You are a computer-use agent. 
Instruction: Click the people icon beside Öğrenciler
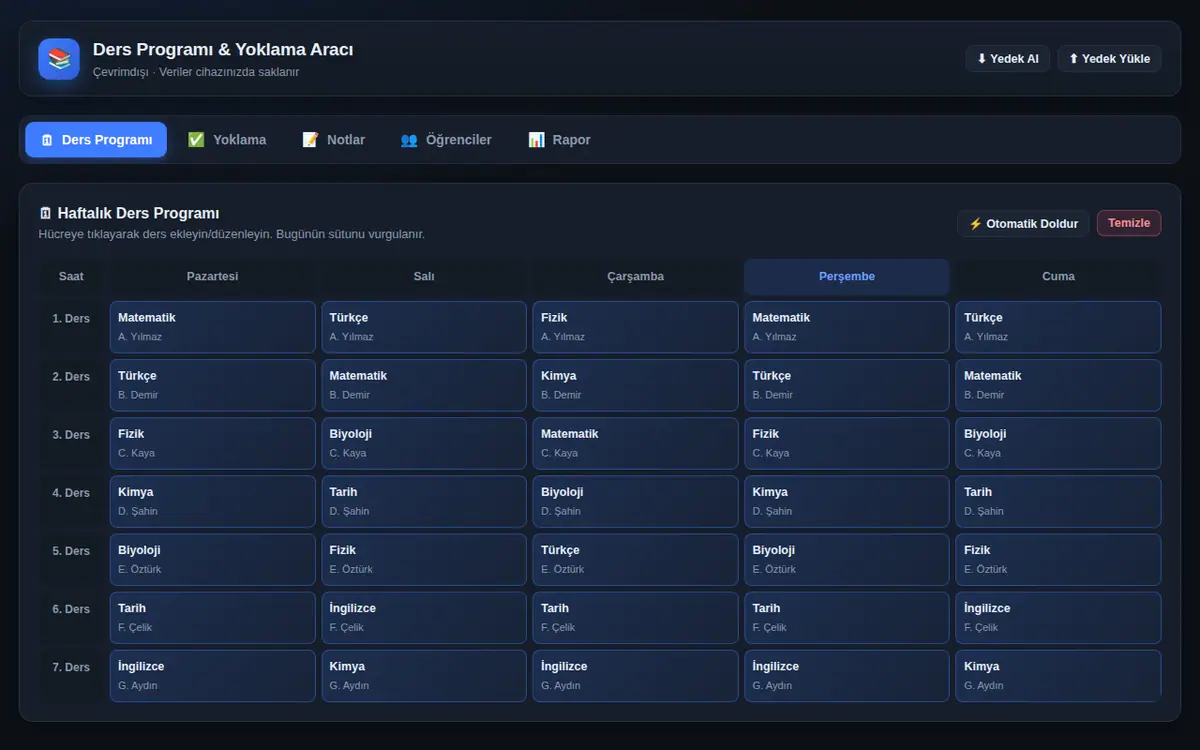coord(409,140)
